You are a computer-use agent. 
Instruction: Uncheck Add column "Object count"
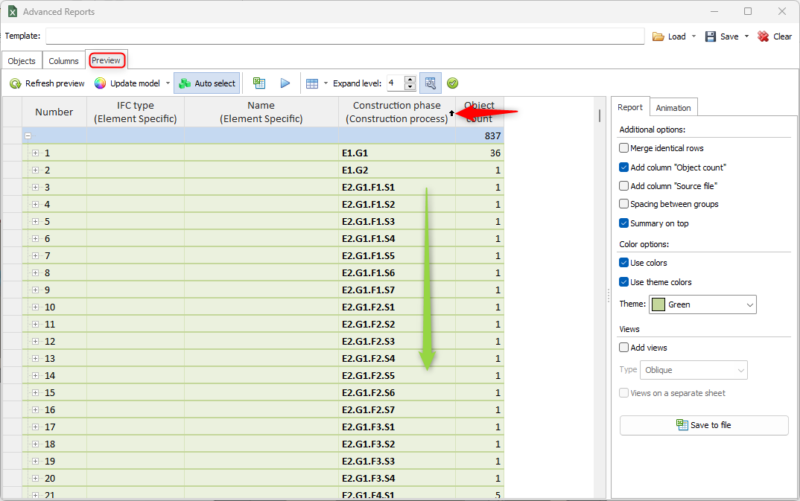[x=623, y=167]
